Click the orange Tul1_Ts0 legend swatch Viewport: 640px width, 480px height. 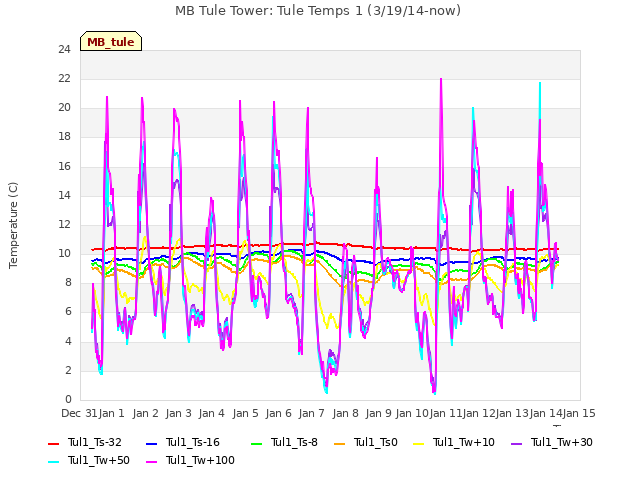(340, 443)
